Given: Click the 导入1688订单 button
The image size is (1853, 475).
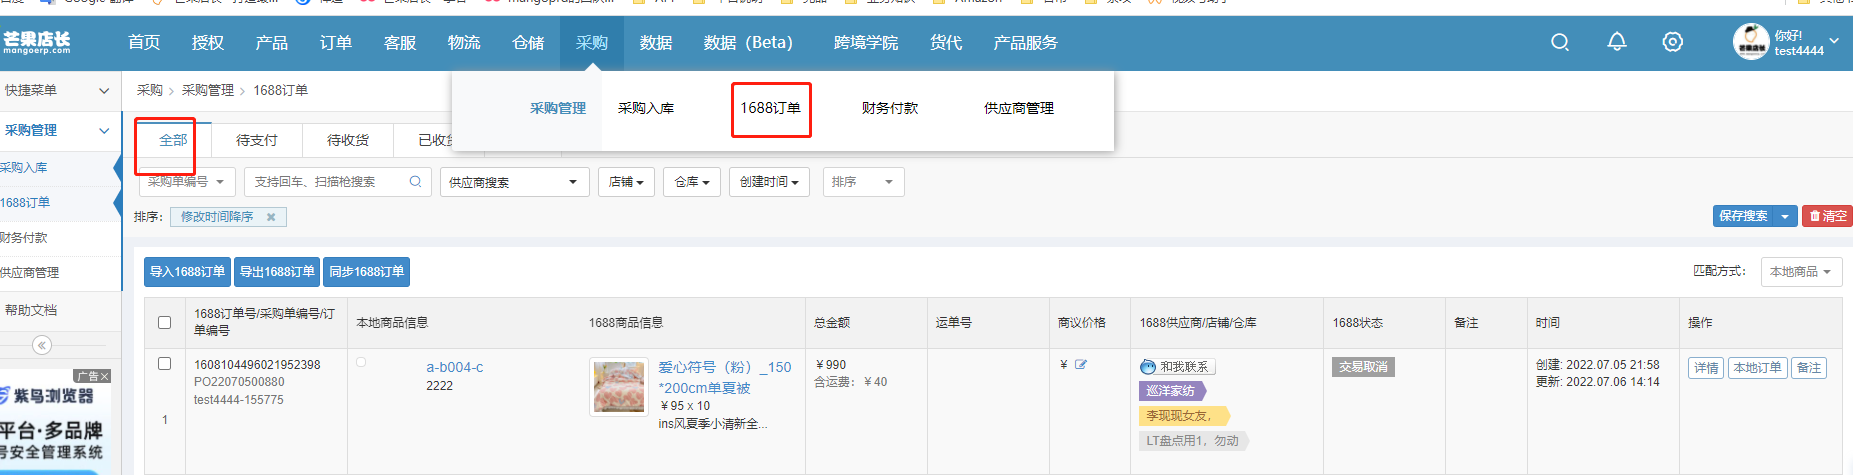Looking at the screenshot, I should coord(188,272).
